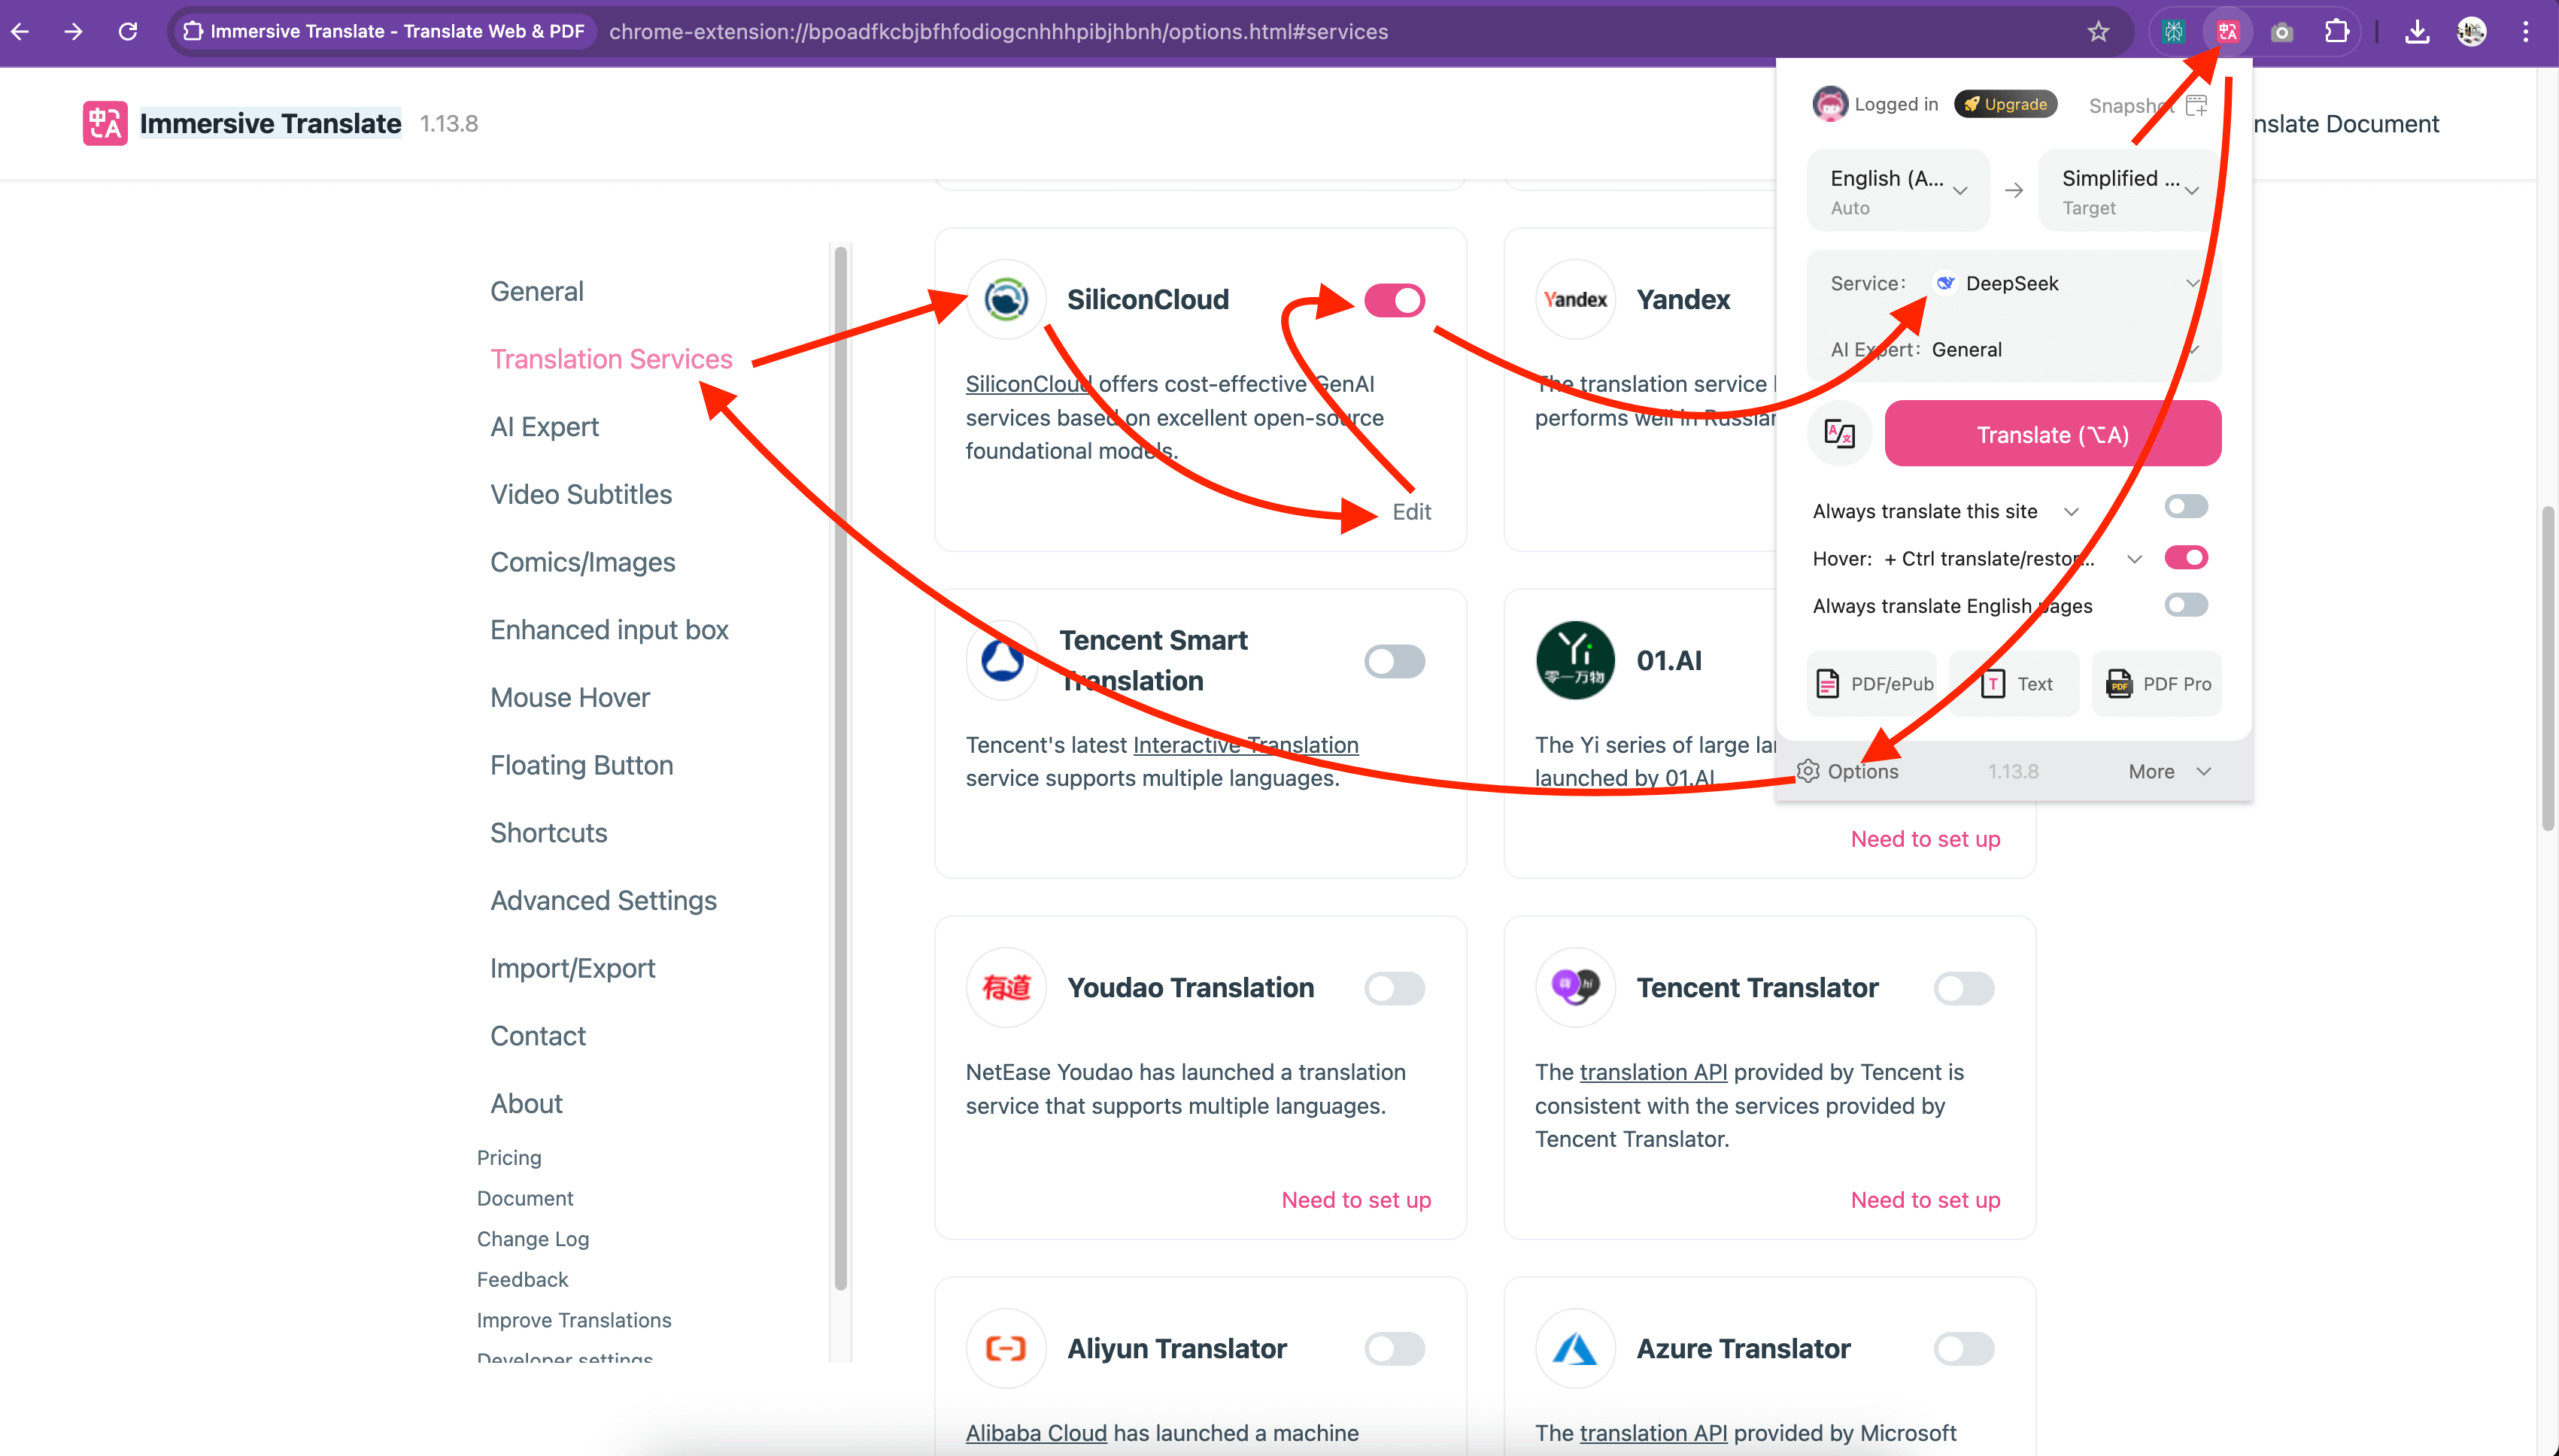Open Mouse Hover settings
2559x1456 pixels.
[x=569, y=697]
